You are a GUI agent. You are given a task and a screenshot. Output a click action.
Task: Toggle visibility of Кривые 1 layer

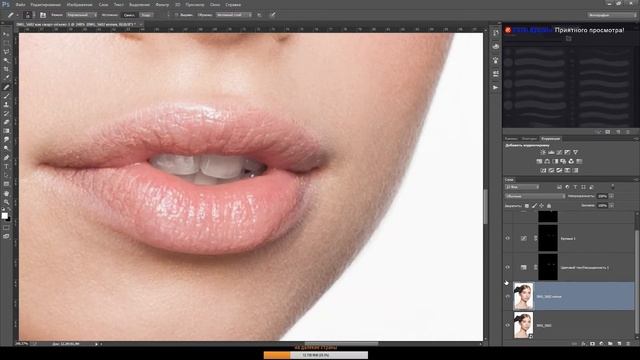tap(508, 238)
